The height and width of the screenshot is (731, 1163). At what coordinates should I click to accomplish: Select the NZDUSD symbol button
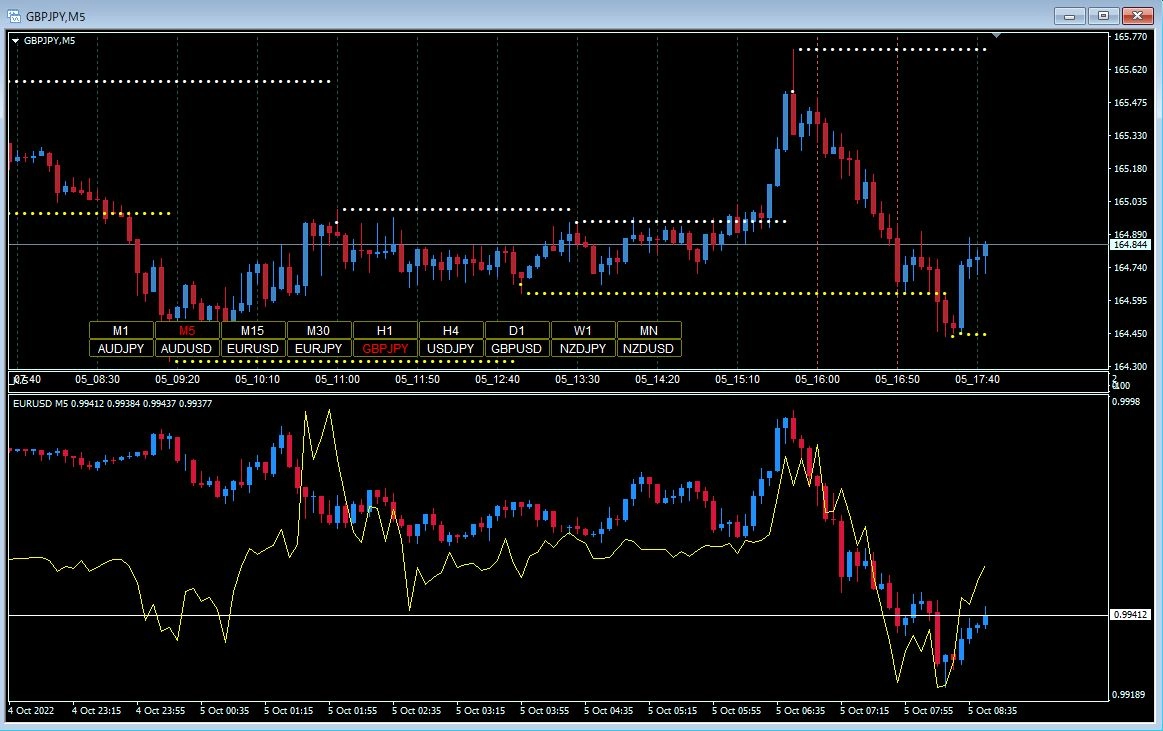point(649,349)
